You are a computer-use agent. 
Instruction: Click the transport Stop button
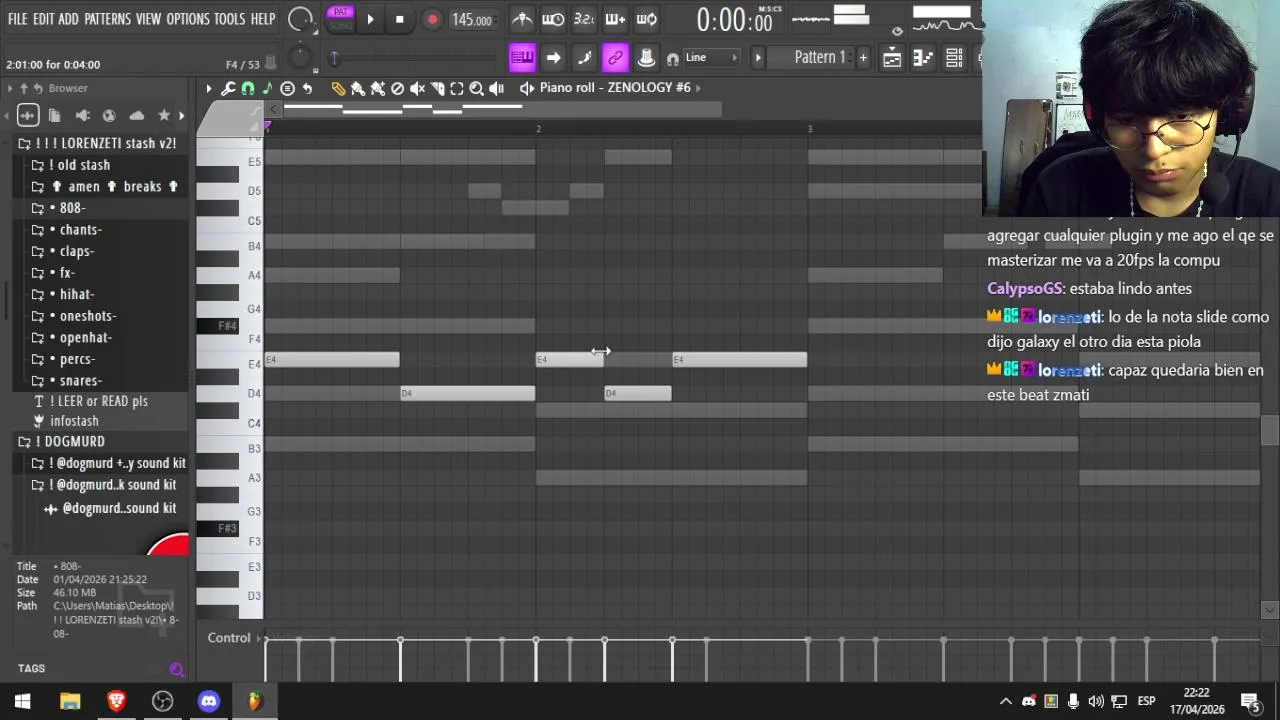(400, 19)
